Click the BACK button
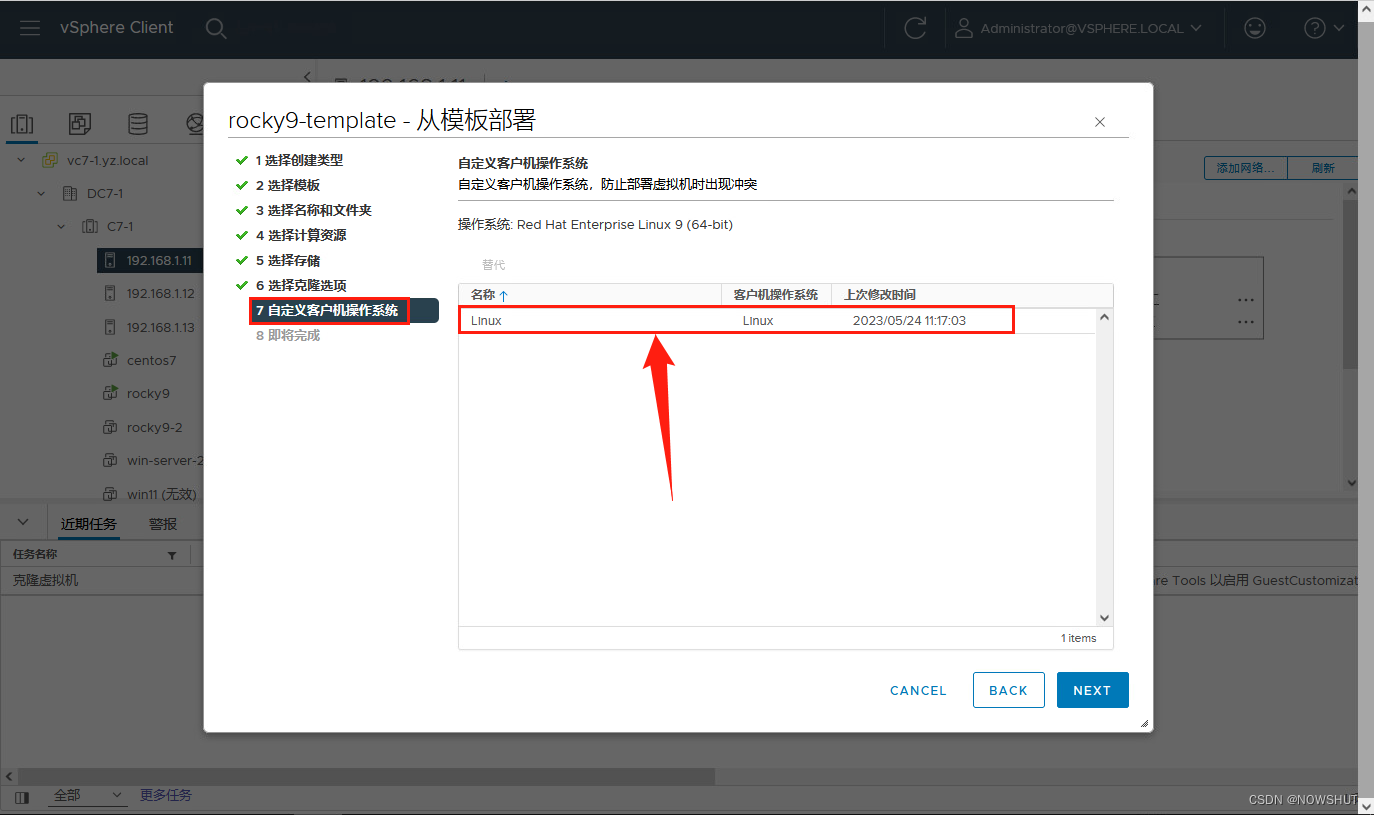The width and height of the screenshot is (1374, 815). [1008, 690]
